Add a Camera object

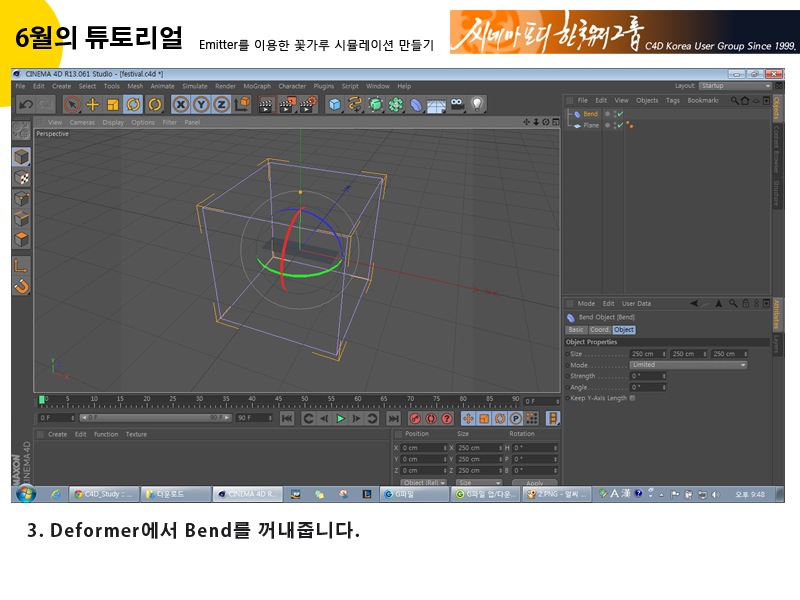click(457, 105)
